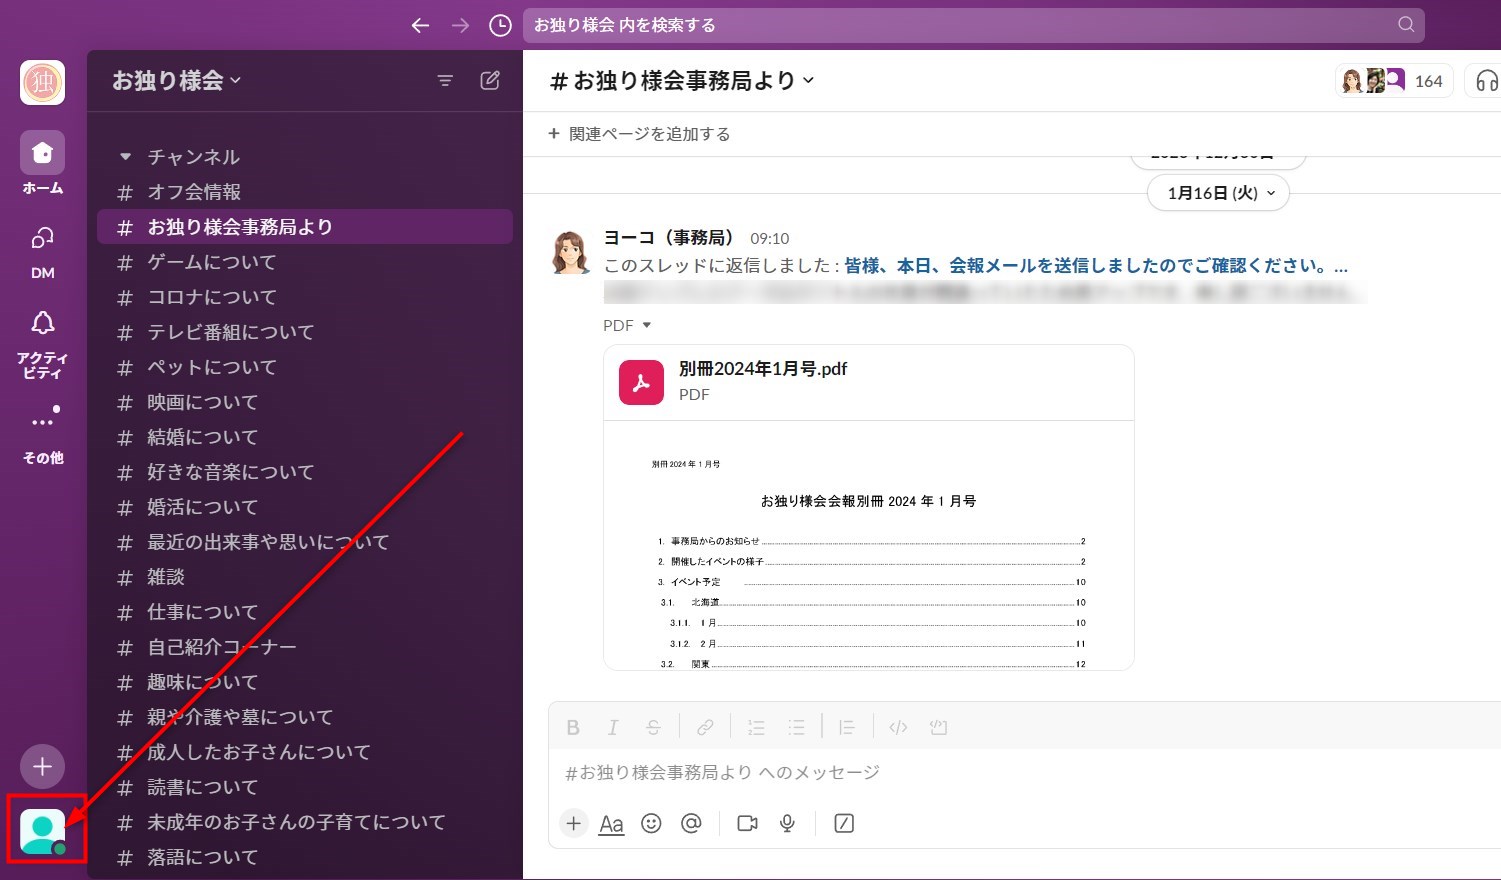Open attachment plus button in composer
1501x880 pixels.
pyautogui.click(x=573, y=823)
